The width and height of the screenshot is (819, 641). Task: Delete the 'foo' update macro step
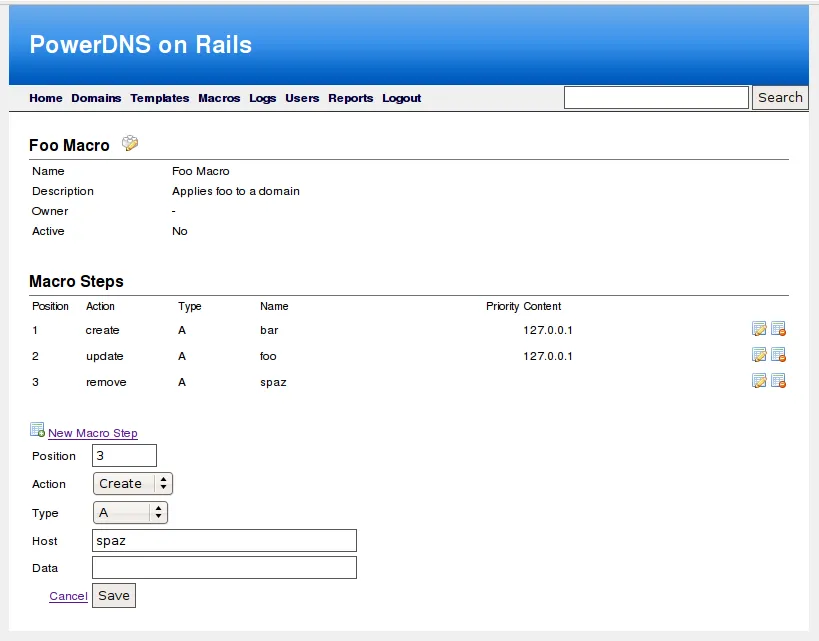click(x=778, y=355)
